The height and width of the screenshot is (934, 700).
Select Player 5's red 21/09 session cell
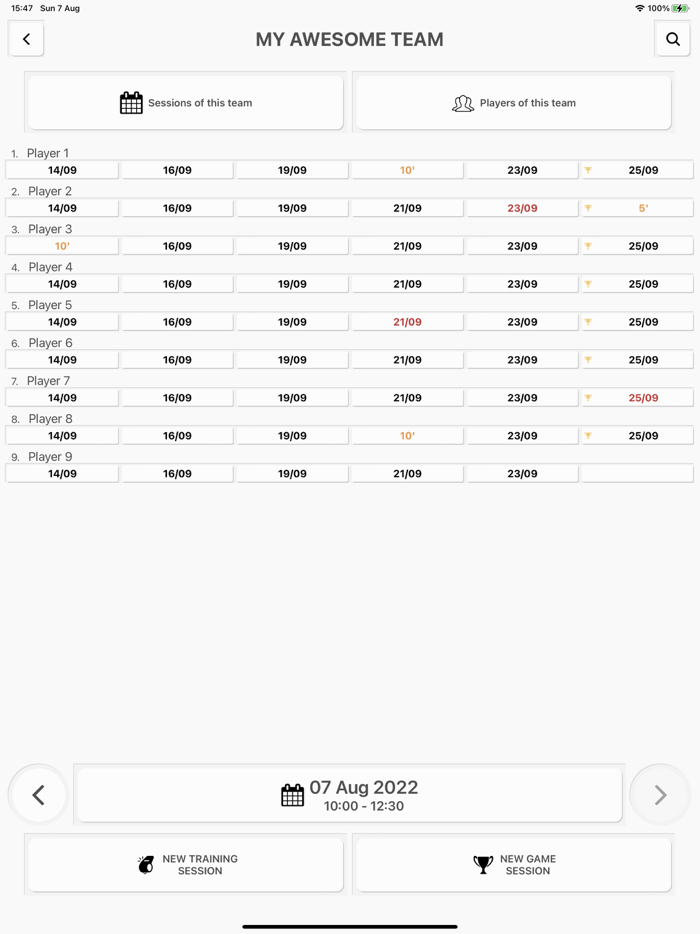pos(406,321)
